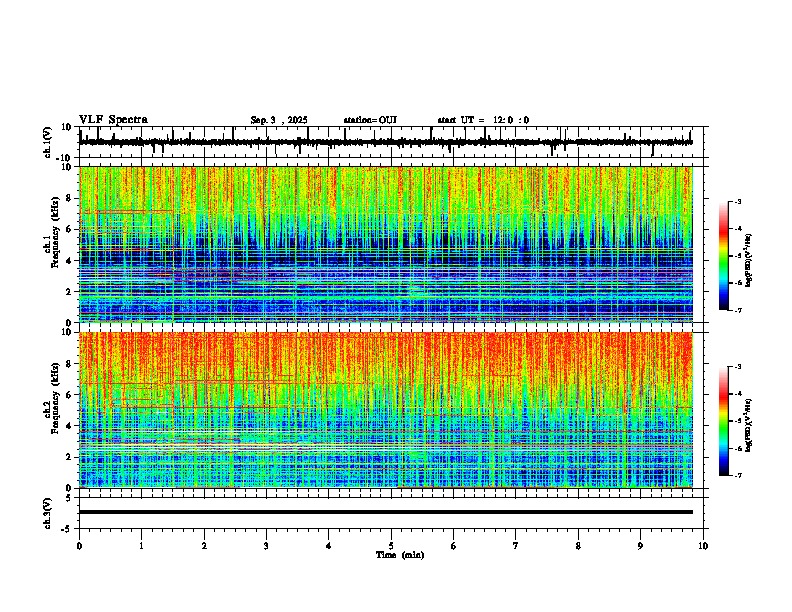Click the flat ch.3(V) signal line
The image size is (792, 612).
386,512
